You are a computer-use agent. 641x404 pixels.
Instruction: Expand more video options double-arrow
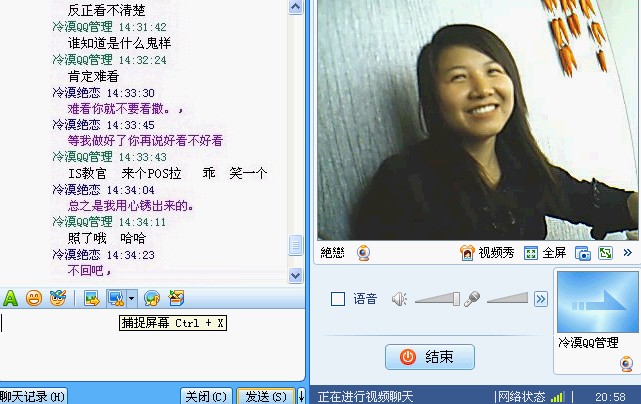[x=628, y=253]
